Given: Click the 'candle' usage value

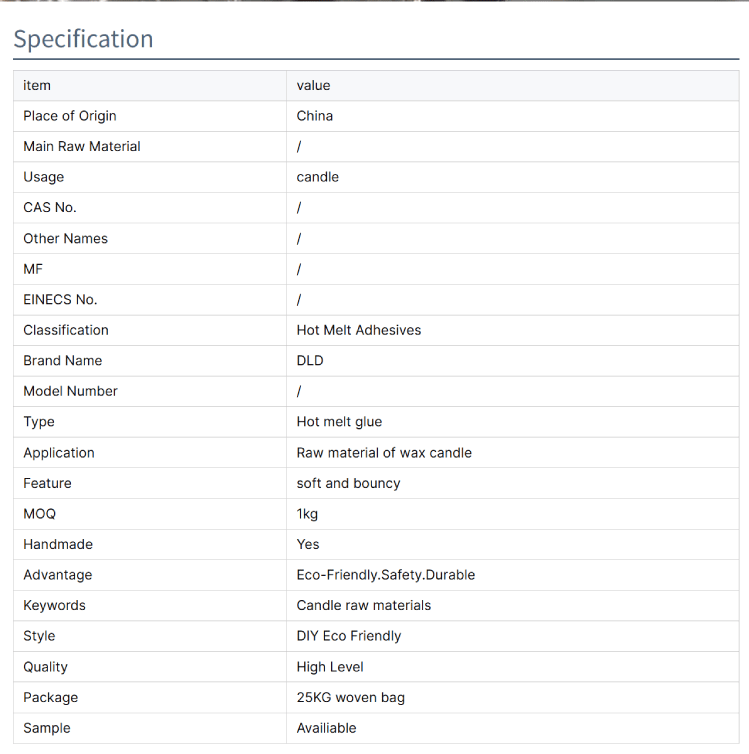Looking at the screenshot, I should click(318, 177).
